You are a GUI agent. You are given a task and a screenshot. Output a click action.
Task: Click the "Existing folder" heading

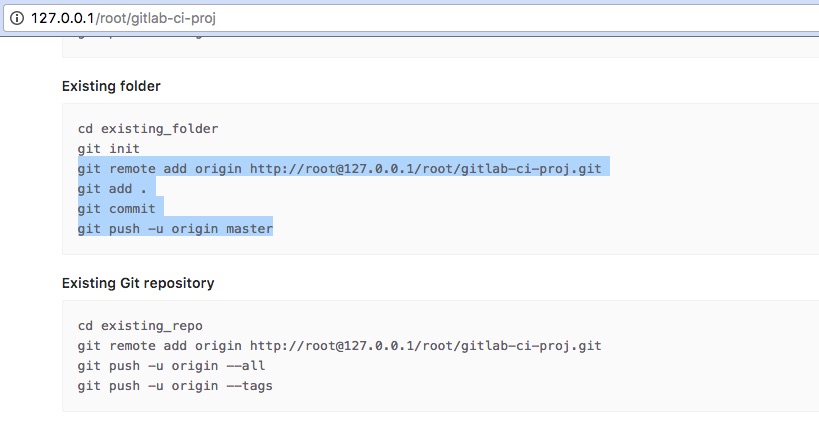111,86
